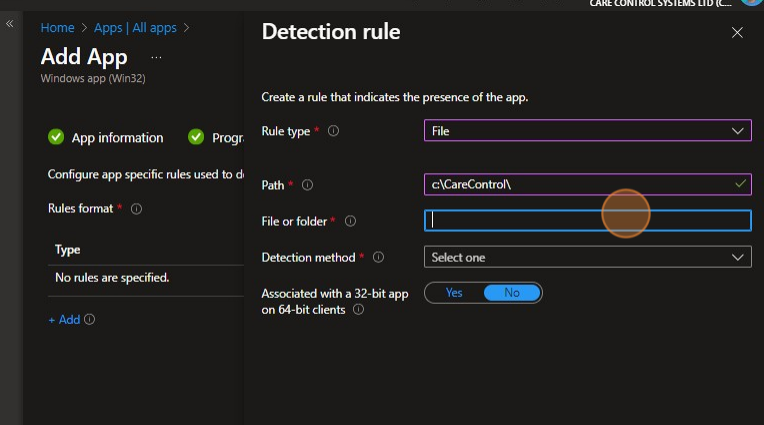
Task: Click the Rule type info icon
Action: click(334, 131)
